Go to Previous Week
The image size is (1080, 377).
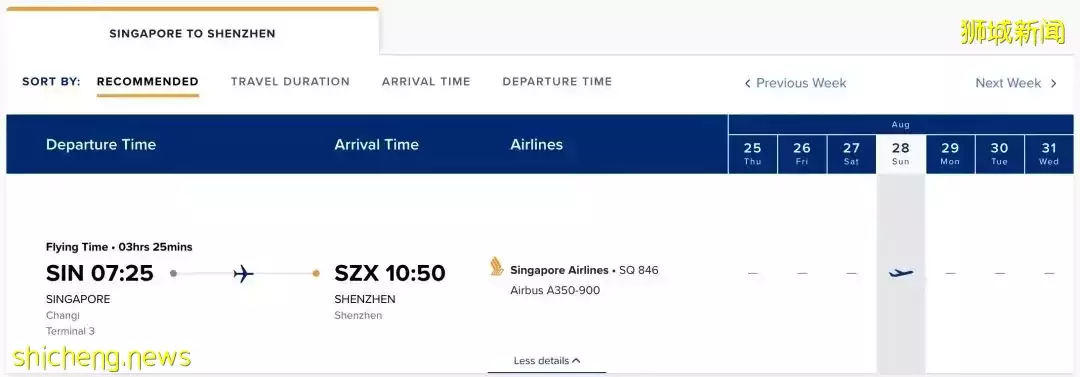[x=795, y=83]
